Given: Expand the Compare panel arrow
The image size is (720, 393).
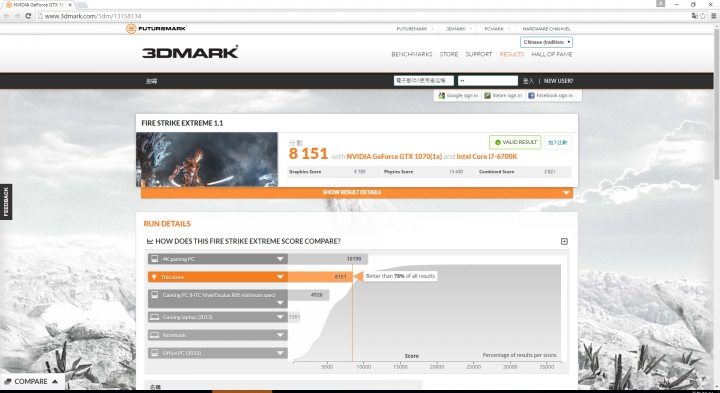Looking at the screenshot, I should coord(55,382).
